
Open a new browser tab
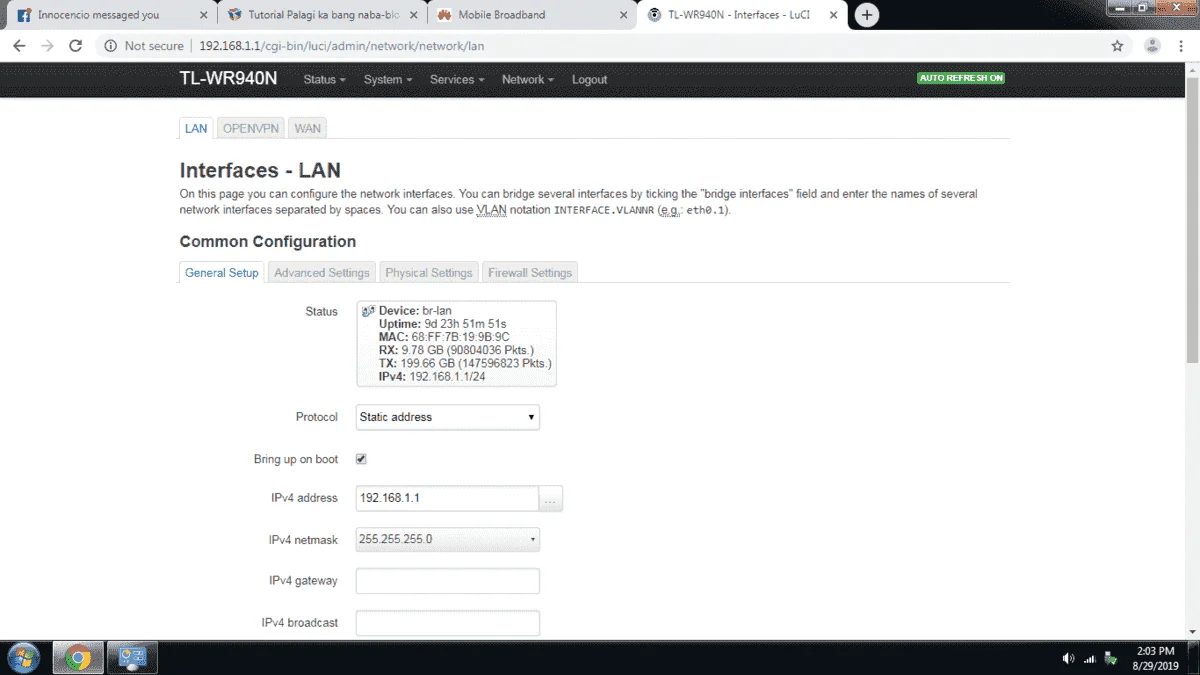click(868, 15)
